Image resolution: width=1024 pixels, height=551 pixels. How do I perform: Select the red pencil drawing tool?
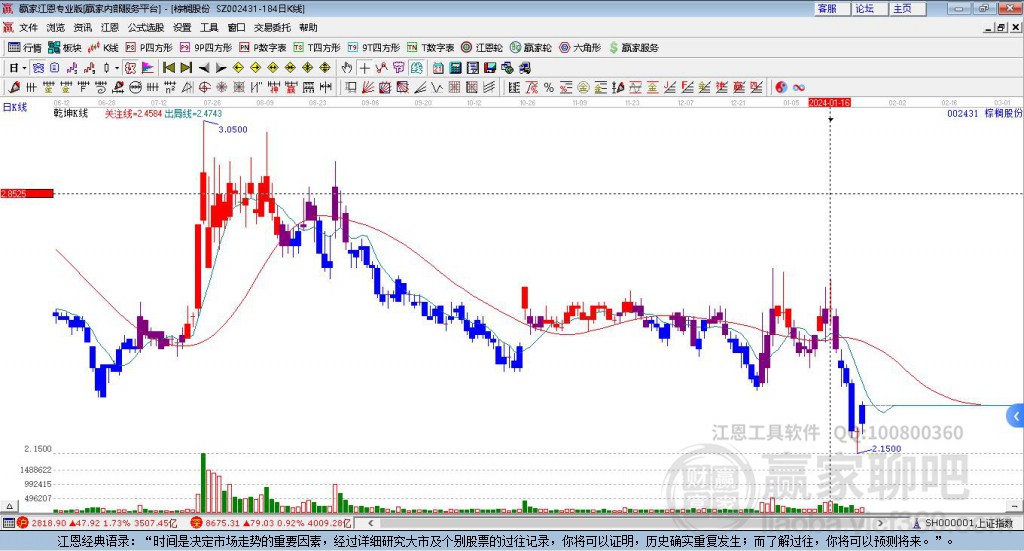coord(14,87)
